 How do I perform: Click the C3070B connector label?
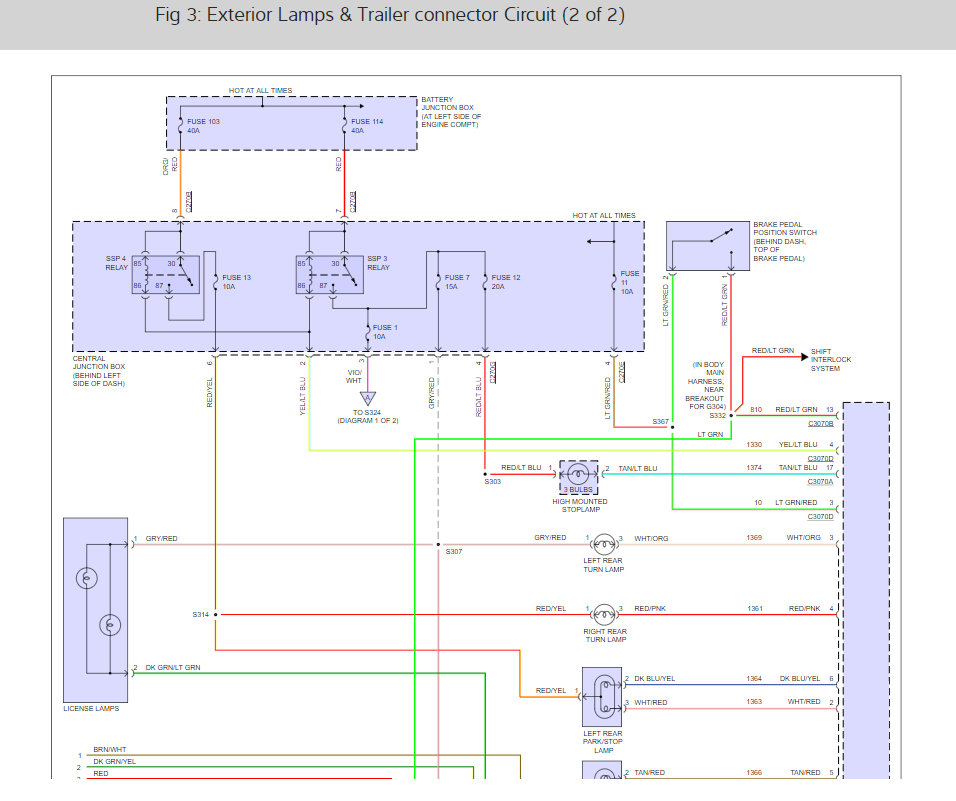tap(821, 424)
